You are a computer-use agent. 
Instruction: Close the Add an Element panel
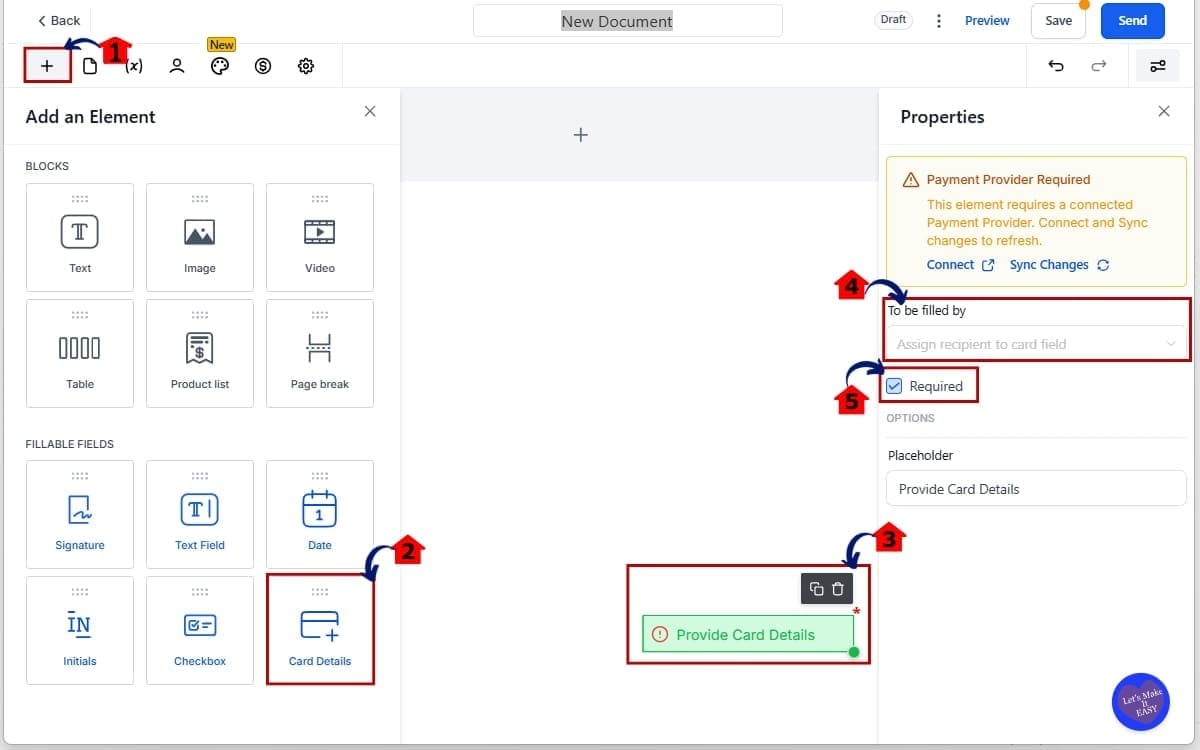point(370,111)
